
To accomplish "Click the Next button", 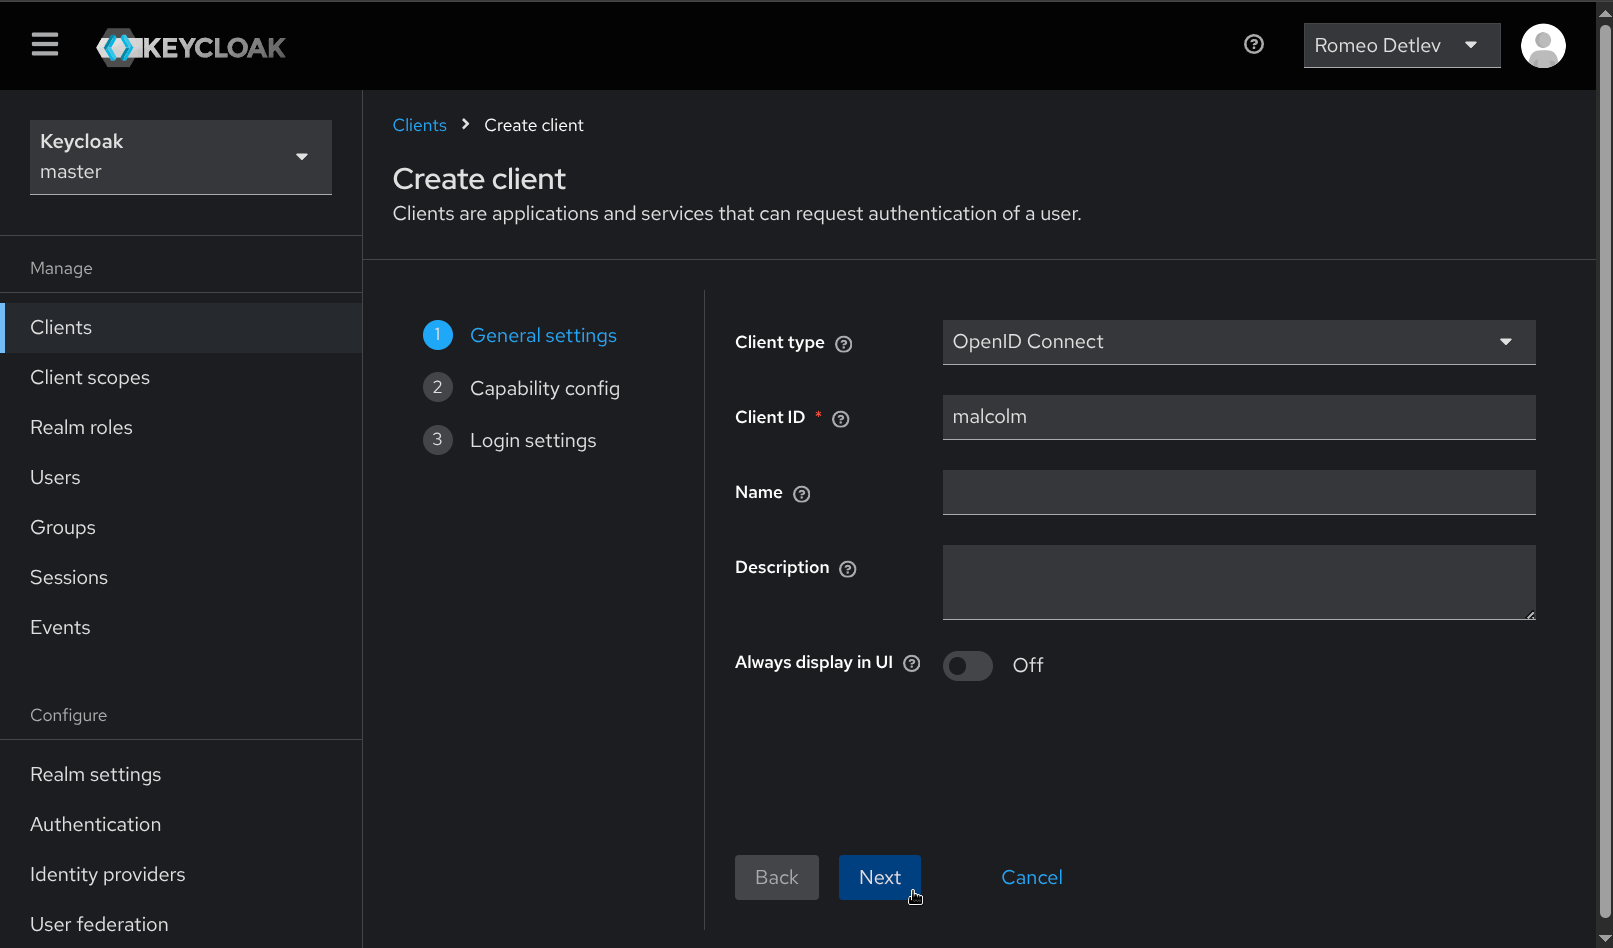I will coord(880,878).
